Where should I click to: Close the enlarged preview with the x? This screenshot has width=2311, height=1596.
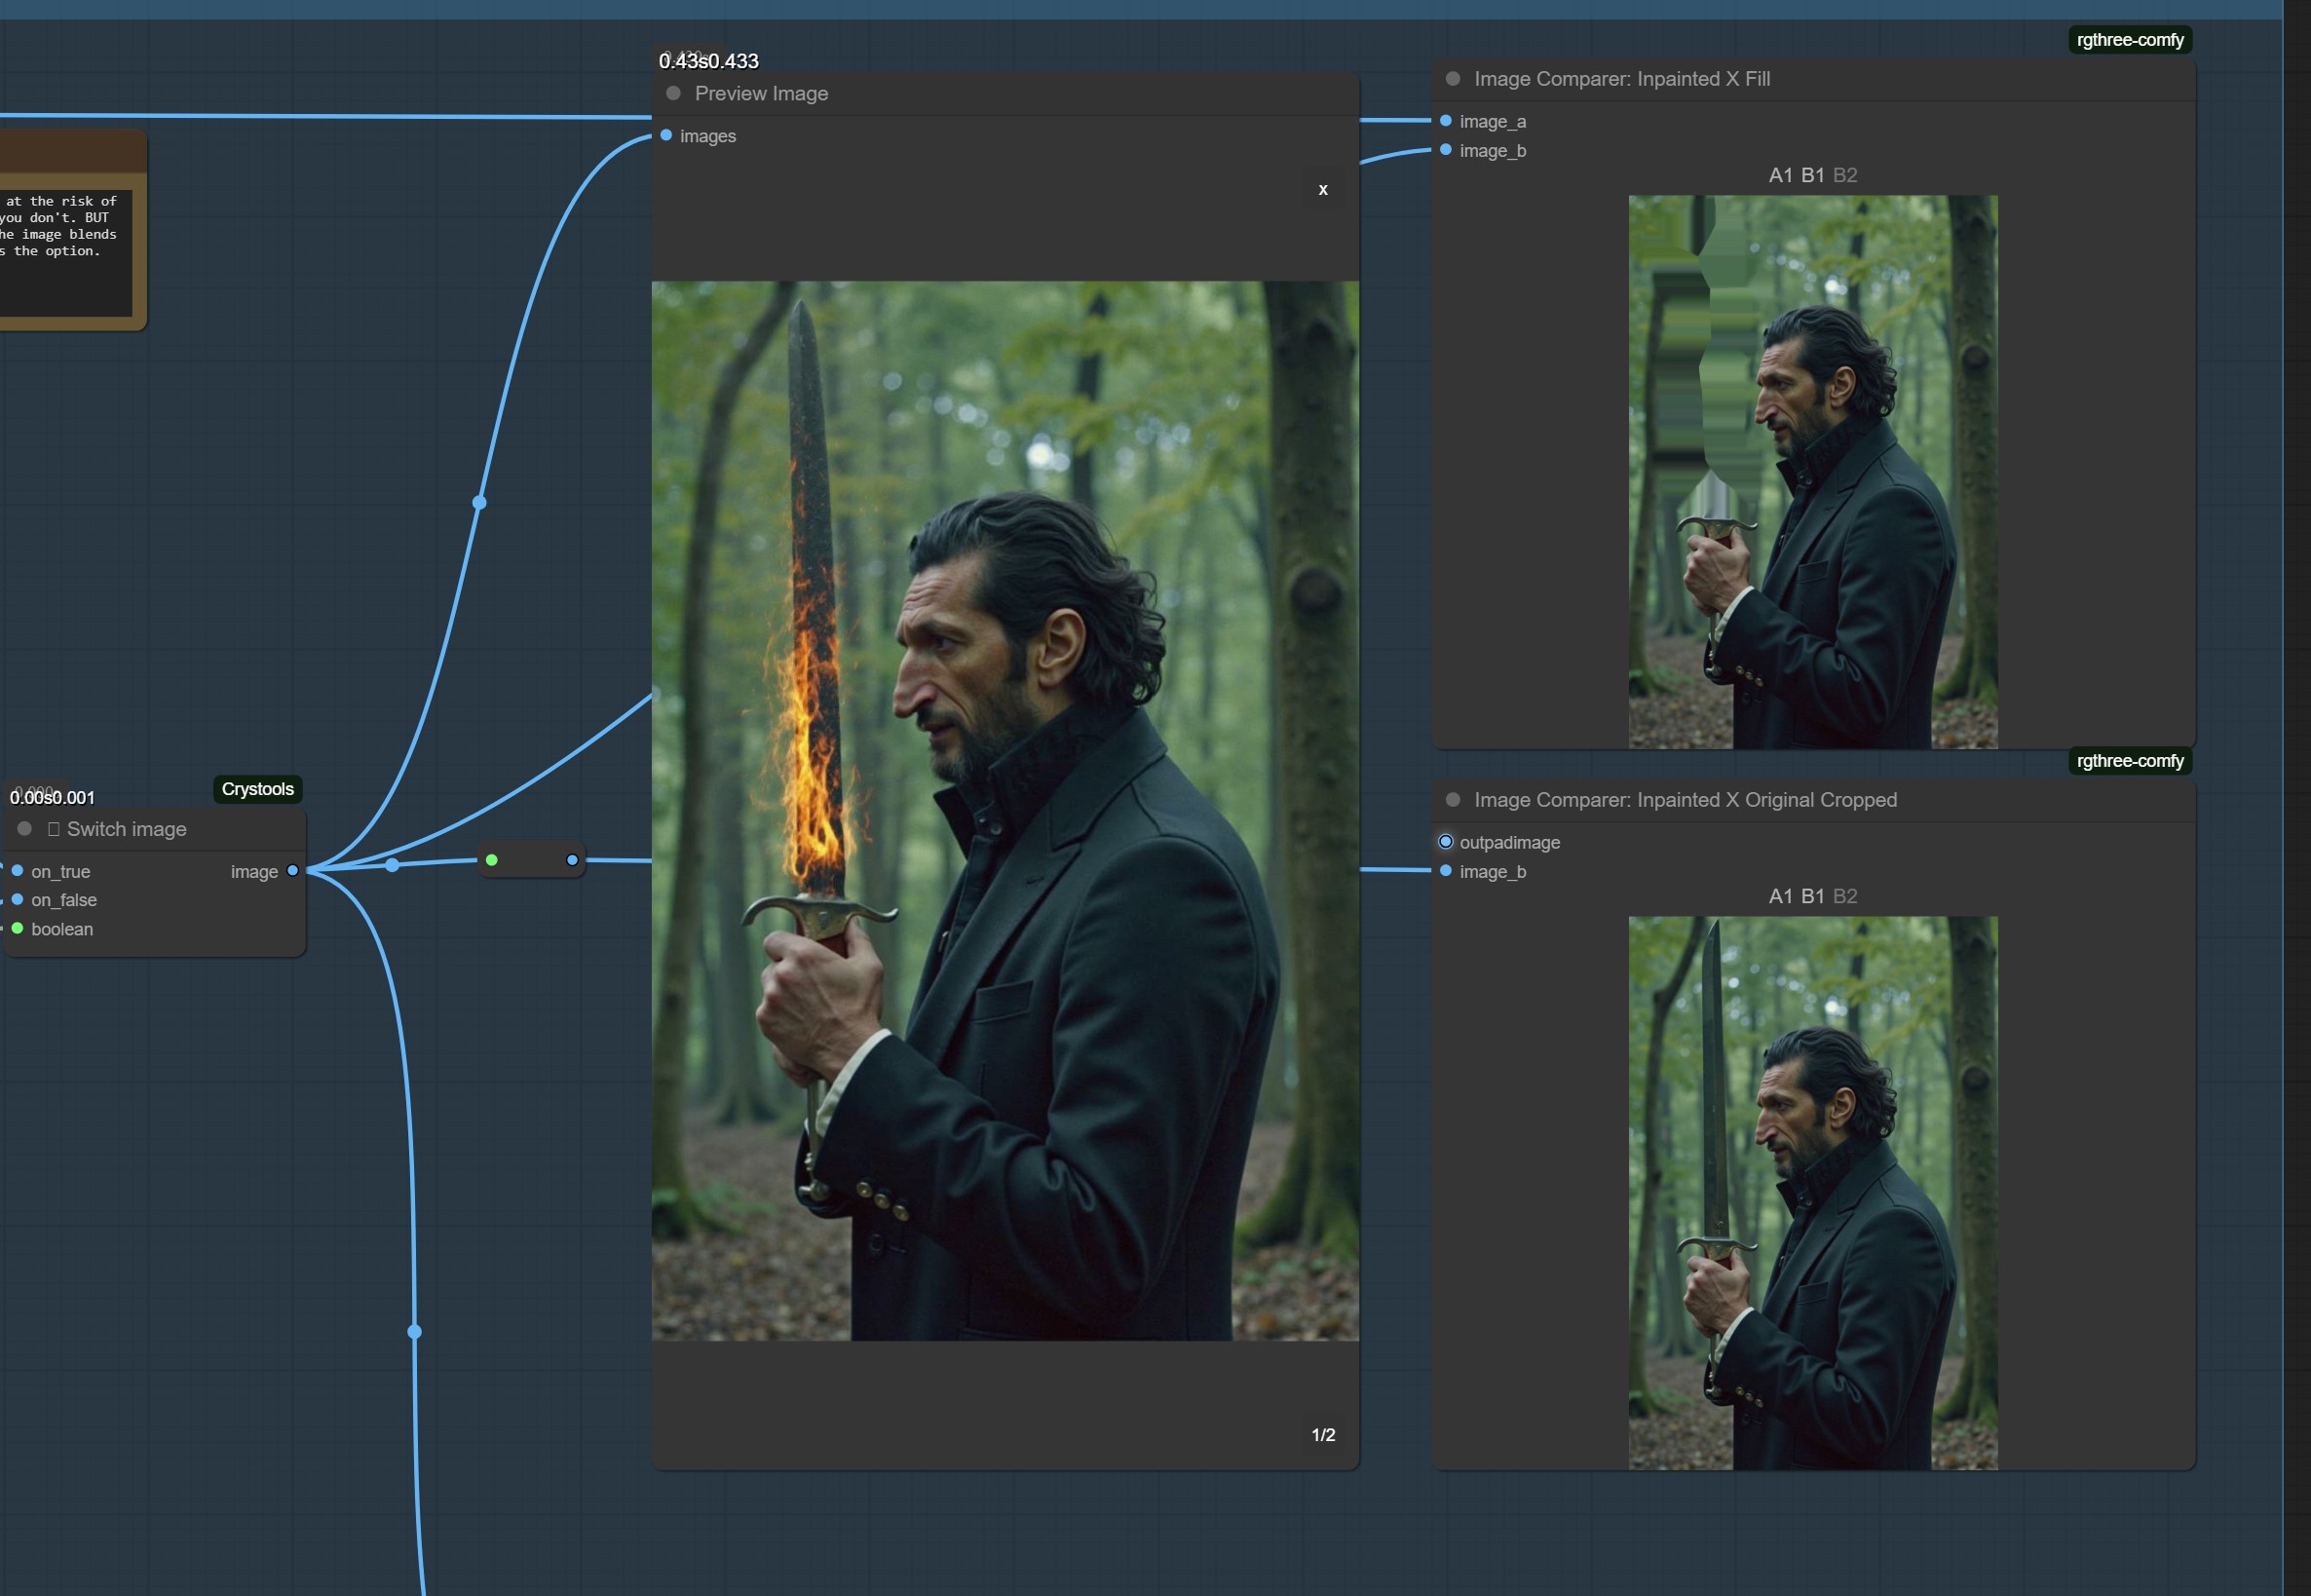[x=1323, y=190]
